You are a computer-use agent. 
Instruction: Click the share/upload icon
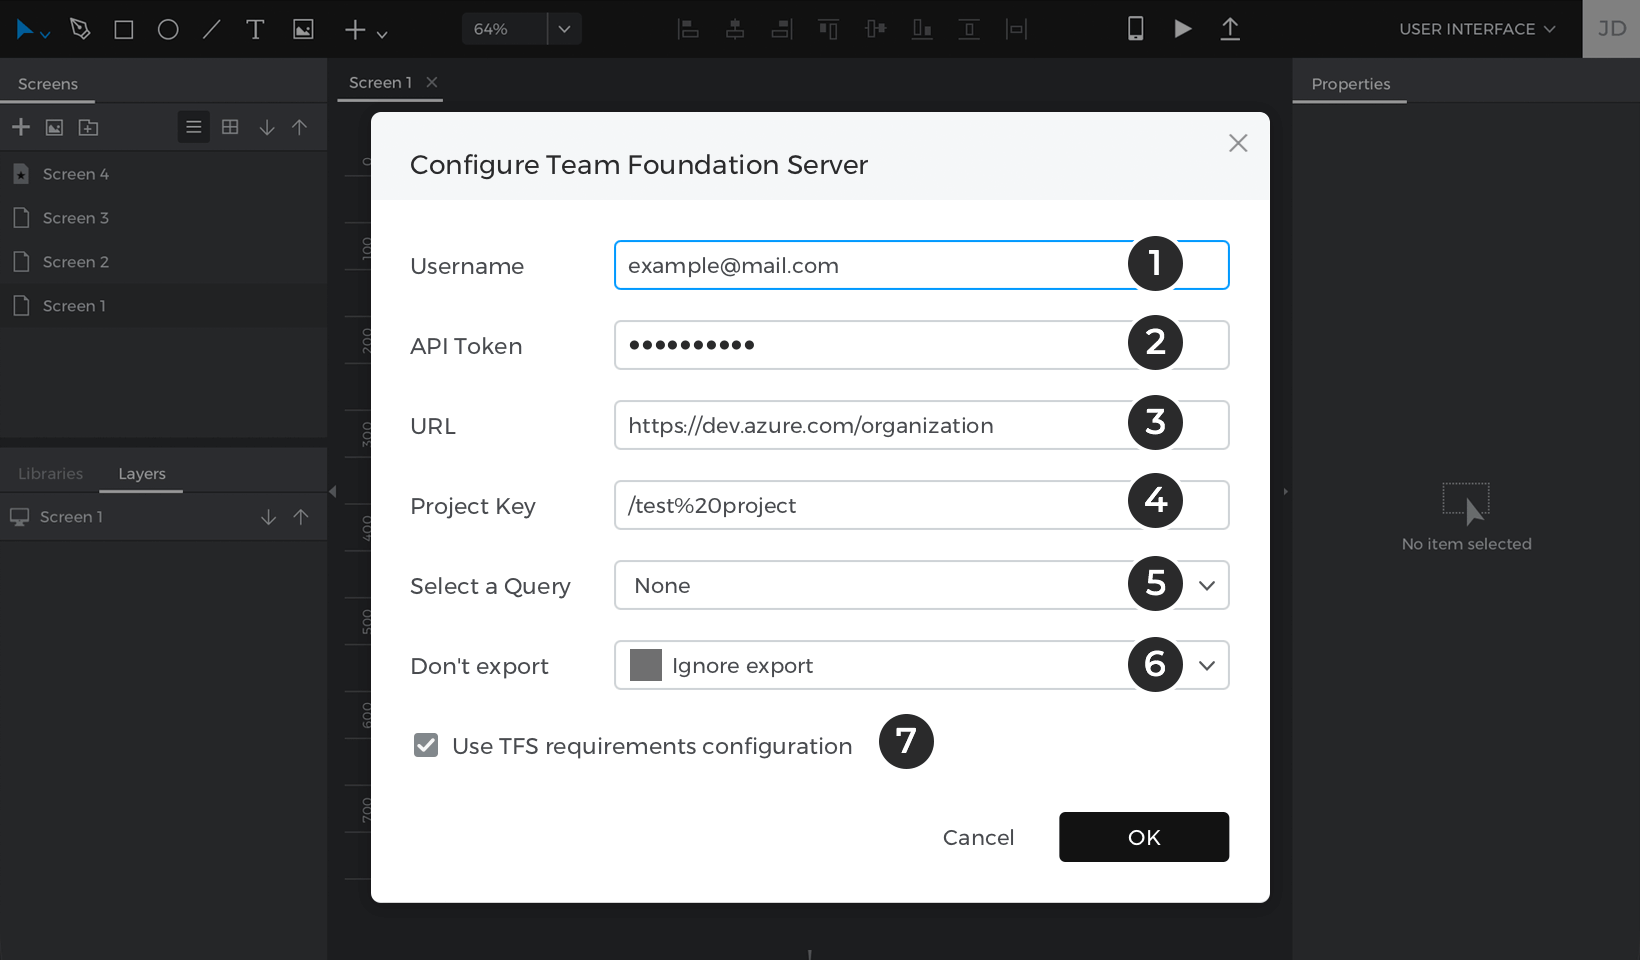coord(1230,29)
